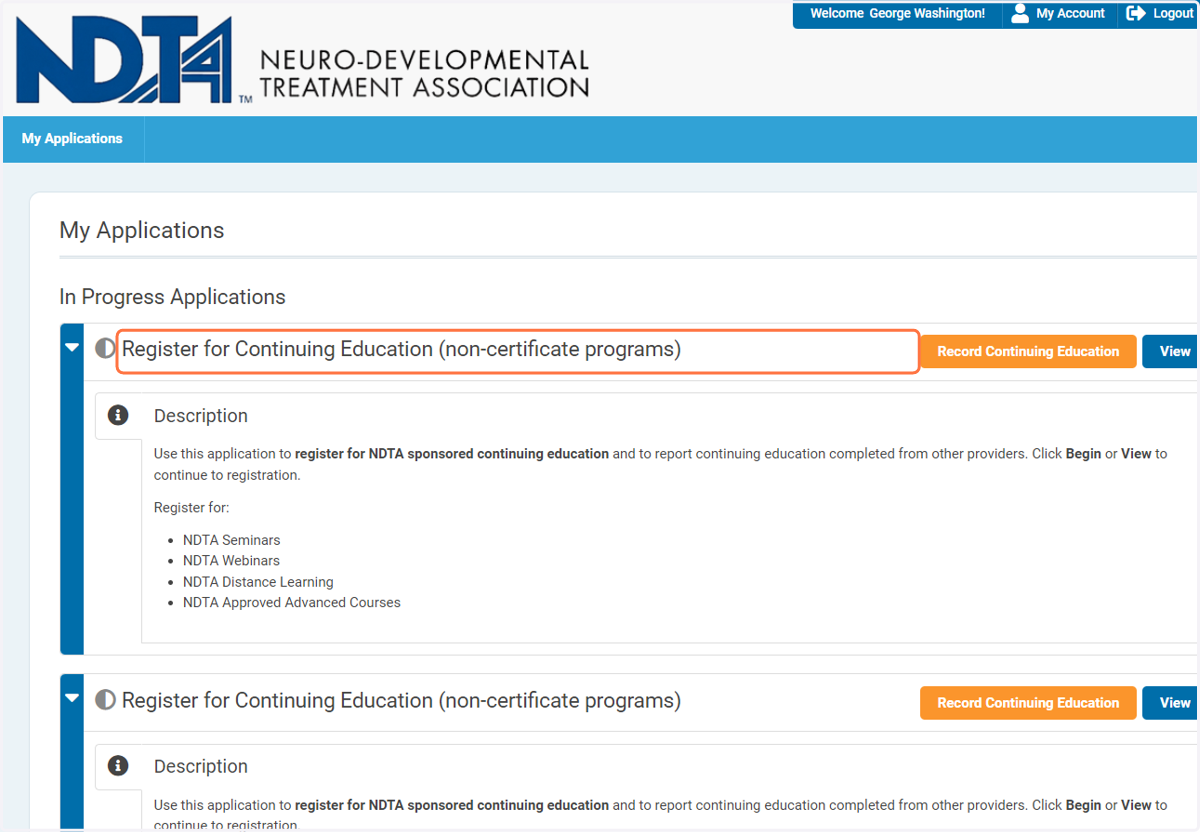Click the NDTA Distance Learning list item

258,582
